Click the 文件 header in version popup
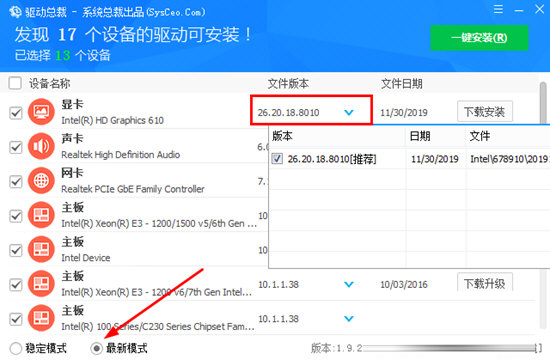Image resolution: width=550 pixels, height=360 pixels. [x=479, y=136]
